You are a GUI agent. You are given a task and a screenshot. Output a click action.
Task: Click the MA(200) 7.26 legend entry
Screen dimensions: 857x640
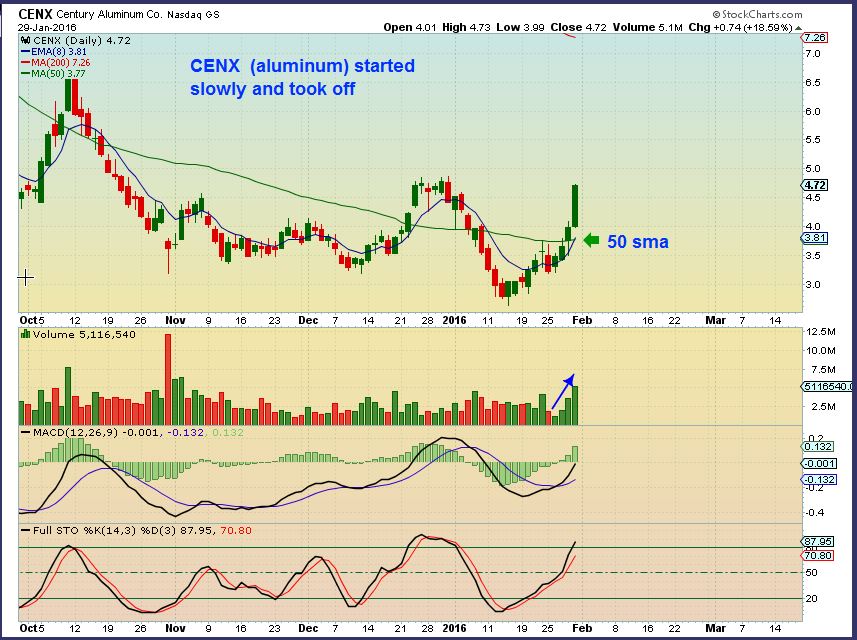(x=56, y=63)
